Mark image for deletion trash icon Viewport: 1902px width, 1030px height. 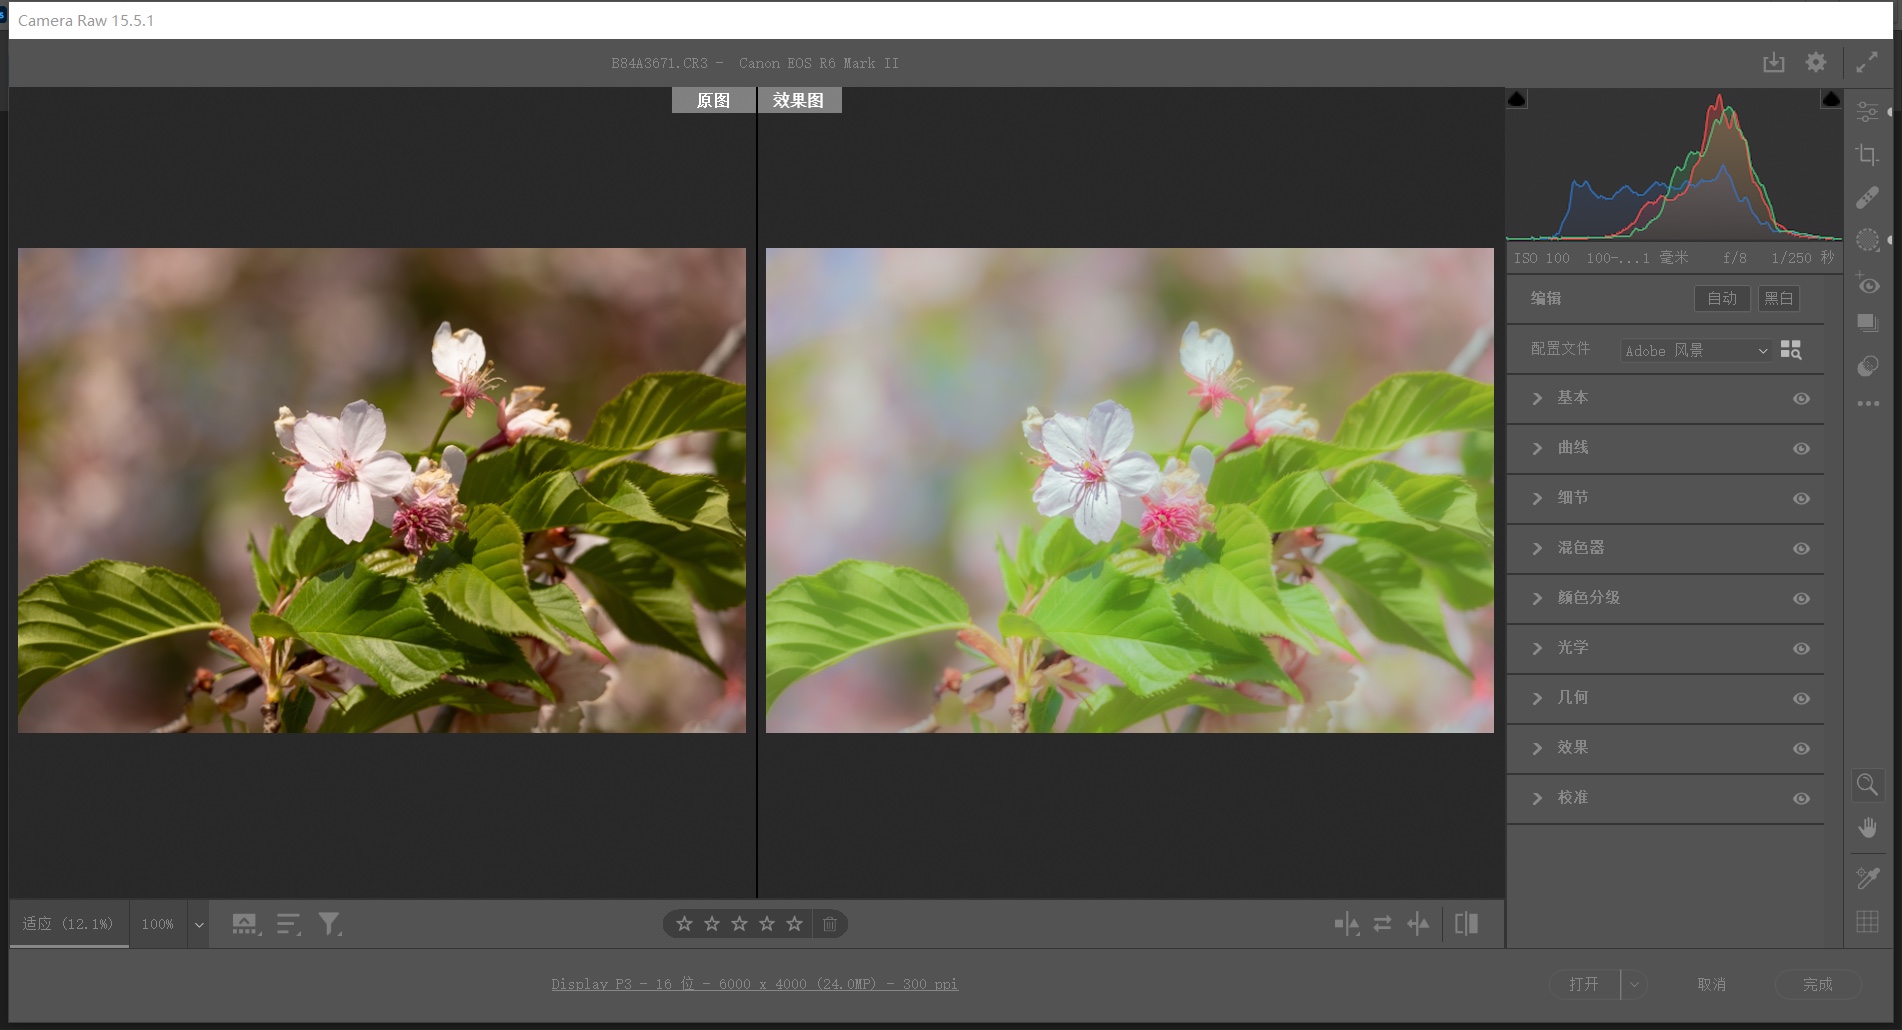[x=830, y=924]
